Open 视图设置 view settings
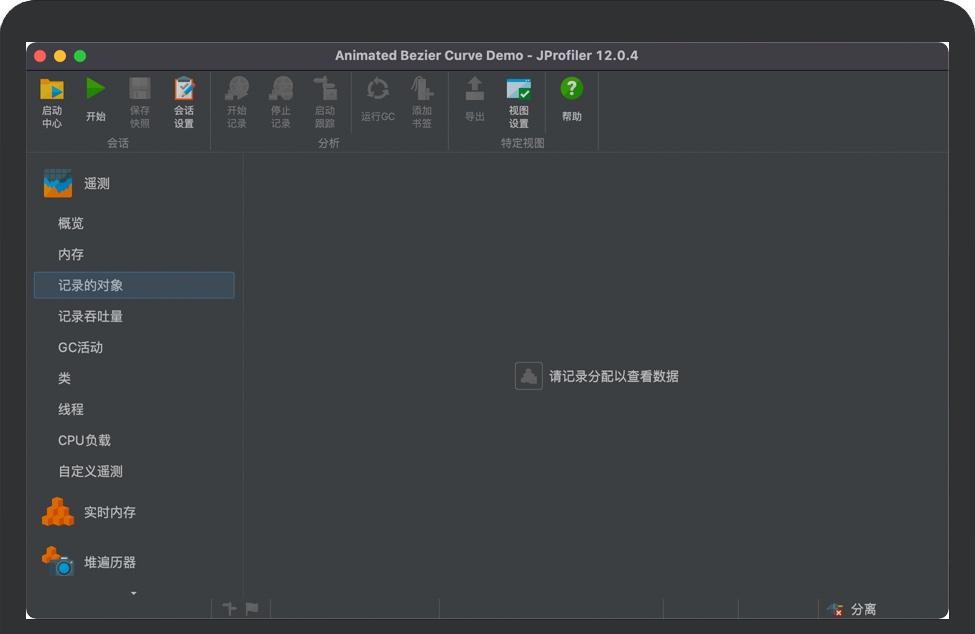975x634 pixels. click(519, 89)
